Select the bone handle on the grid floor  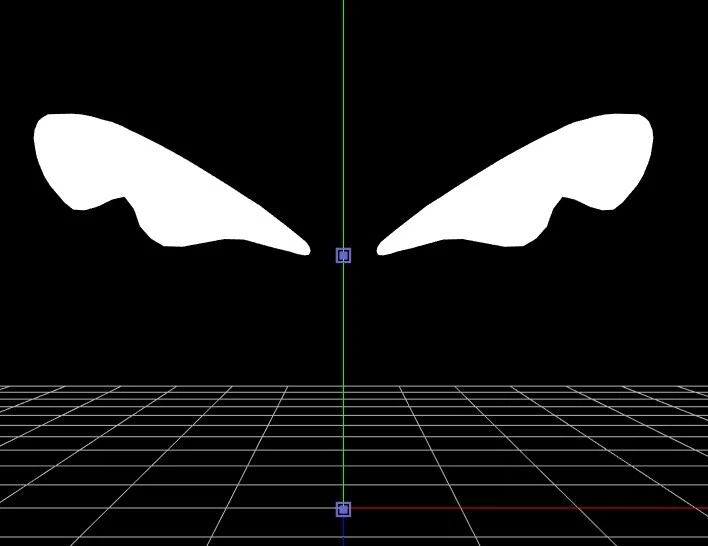tap(344, 509)
